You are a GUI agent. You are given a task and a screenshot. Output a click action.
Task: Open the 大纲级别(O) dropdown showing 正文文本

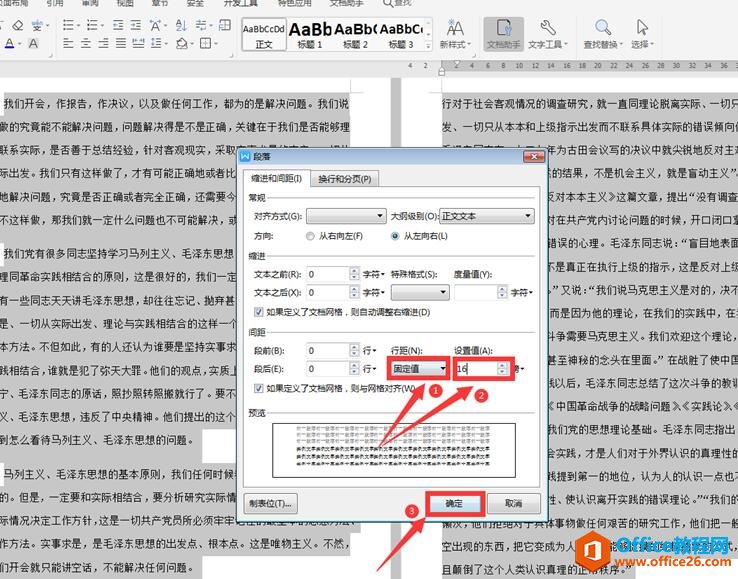pyautogui.click(x=487, y=216)
